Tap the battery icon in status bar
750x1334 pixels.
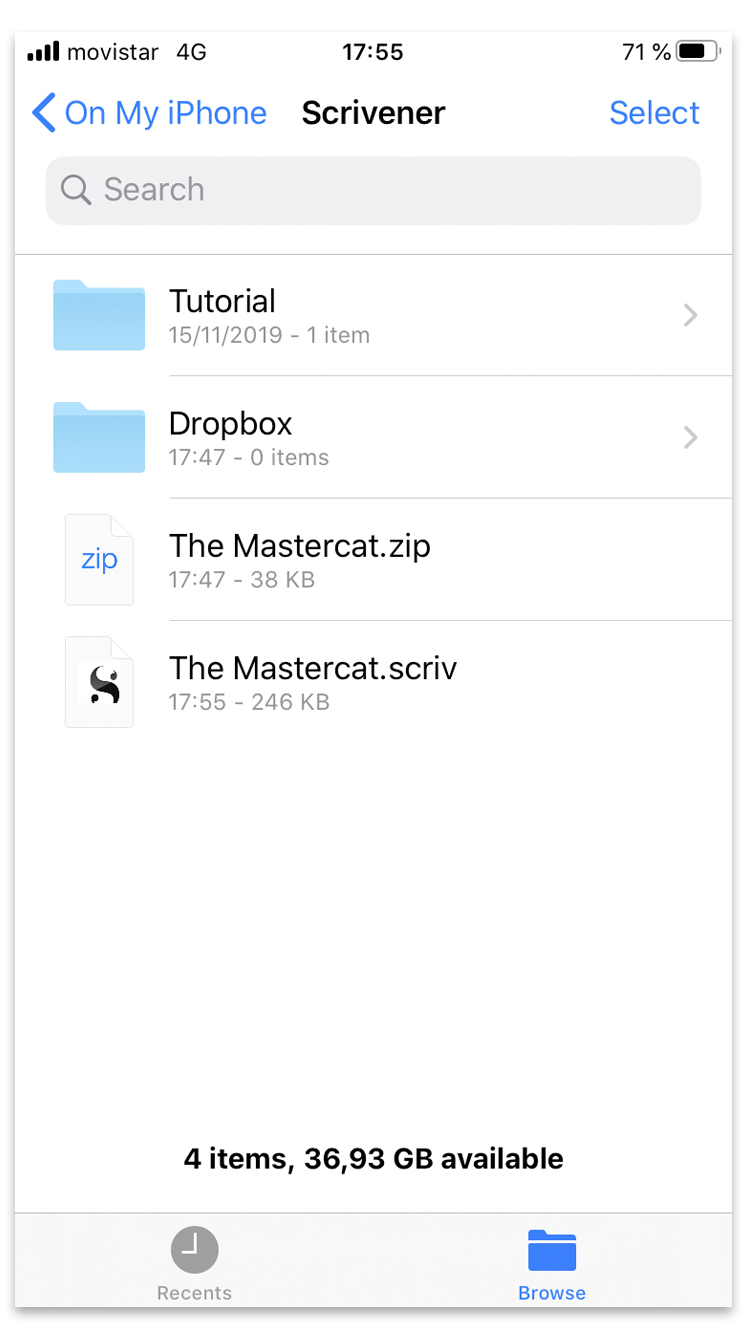(x=697, y=52)
